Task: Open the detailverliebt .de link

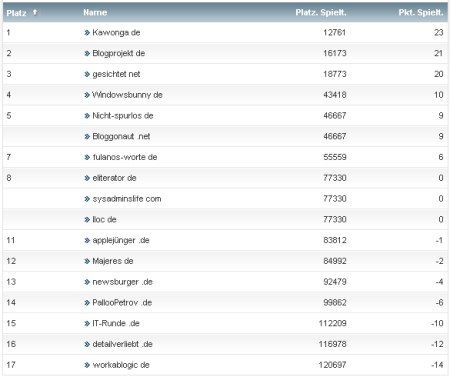Action: pyautogui.click(x=122, y=344)
